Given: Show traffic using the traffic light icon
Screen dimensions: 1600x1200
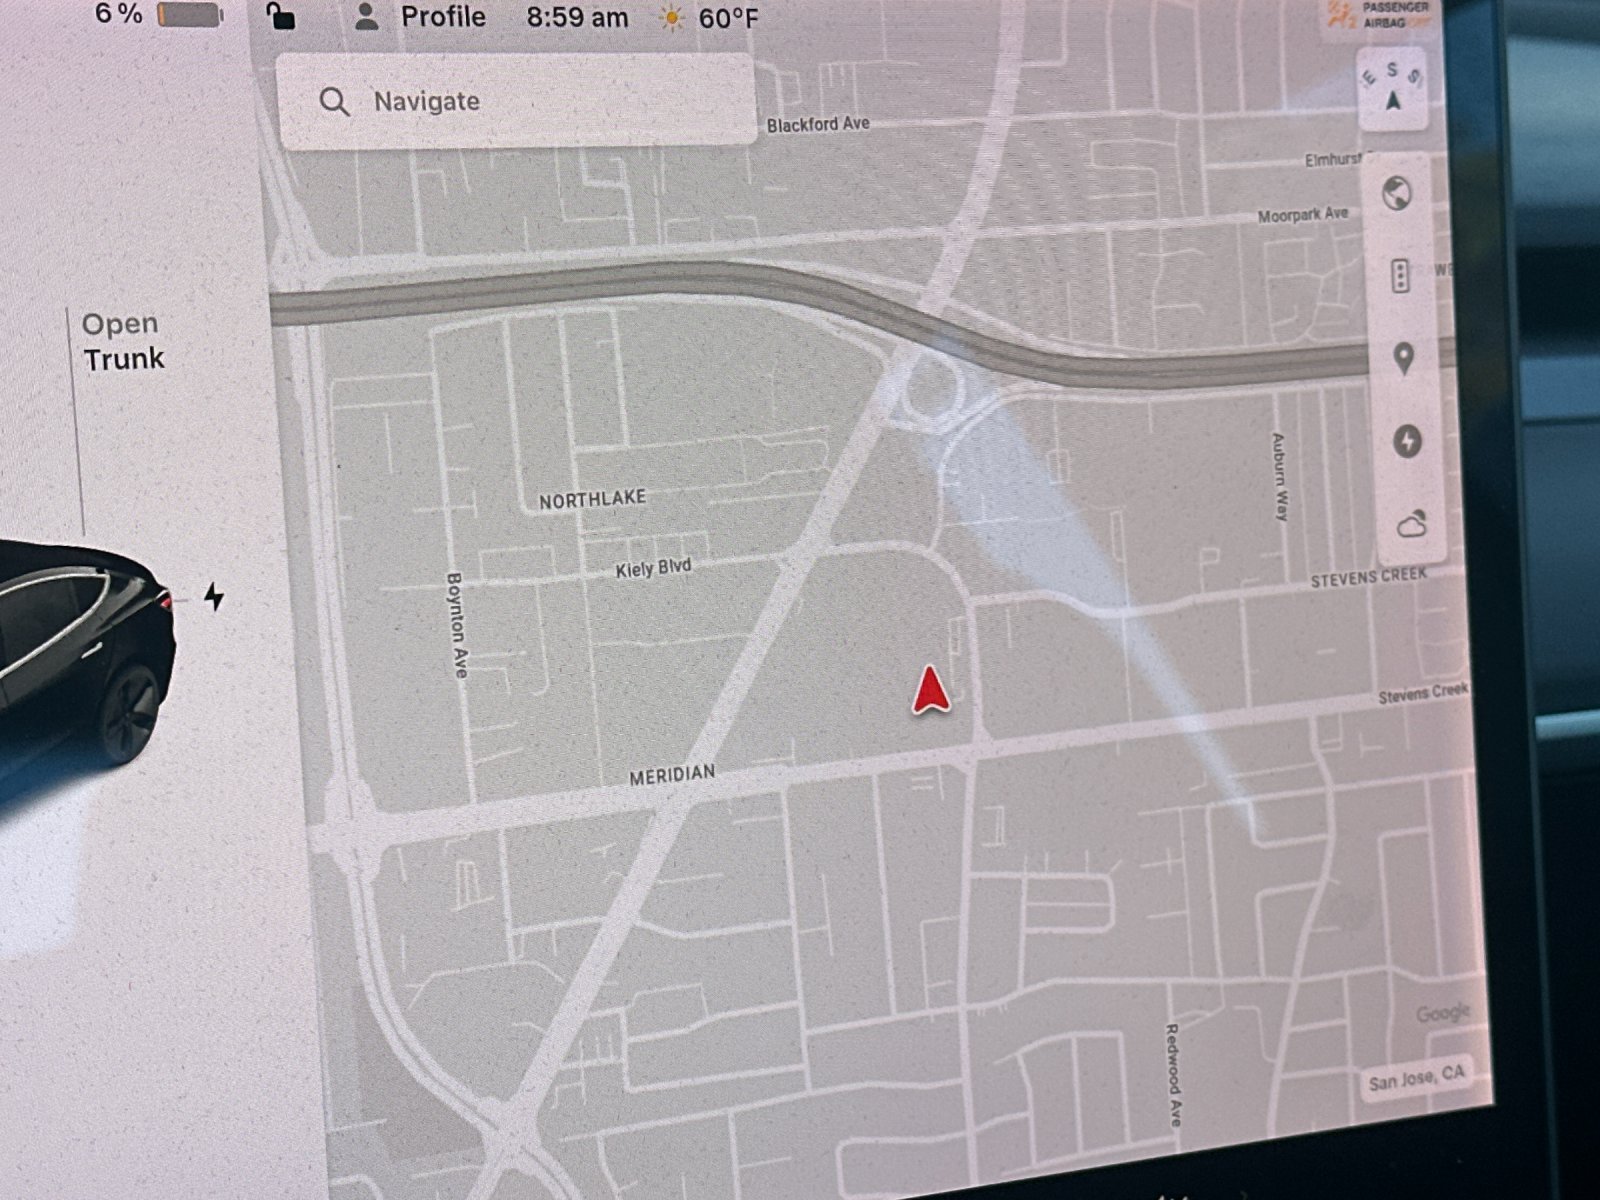Looking at the screenshot, I should click(x=1401, y=276).
